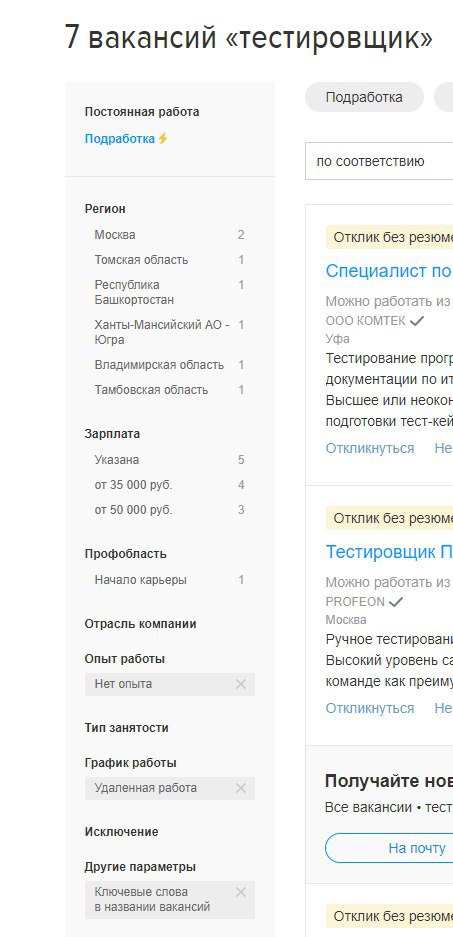Open the ООО КОМТЕК company page

click(x=366, y=321)
